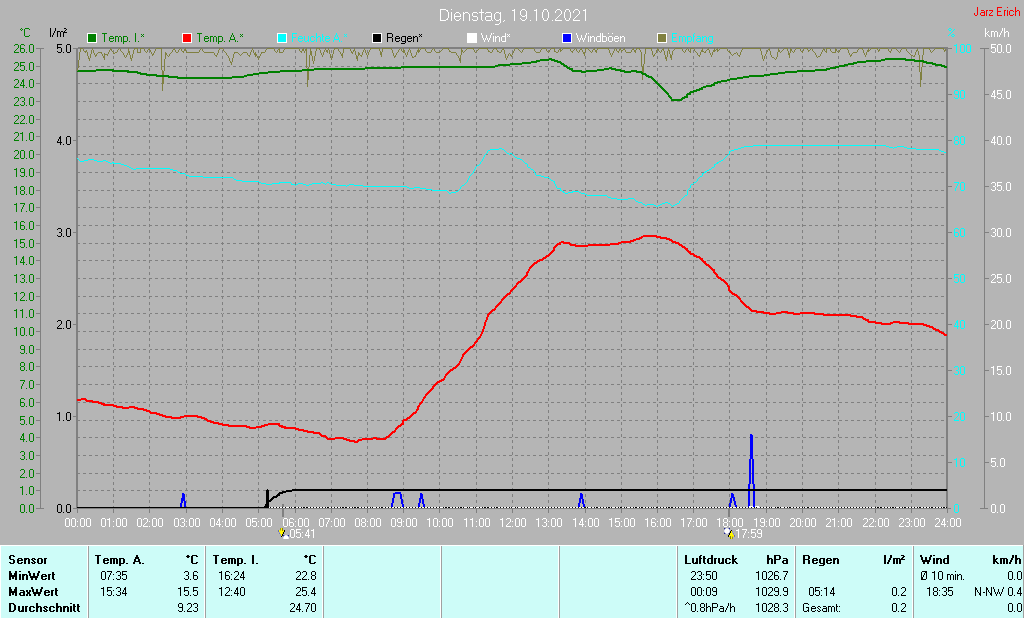Image resolution: width=1024 pixels, height=618 pixels.
Task: Click the blue Windböen legend swatch
Action: [x=567, y=39]
